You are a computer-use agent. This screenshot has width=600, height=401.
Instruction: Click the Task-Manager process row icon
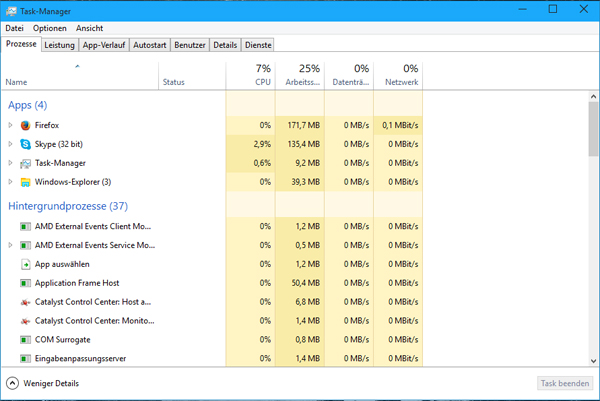click(25, 163)
